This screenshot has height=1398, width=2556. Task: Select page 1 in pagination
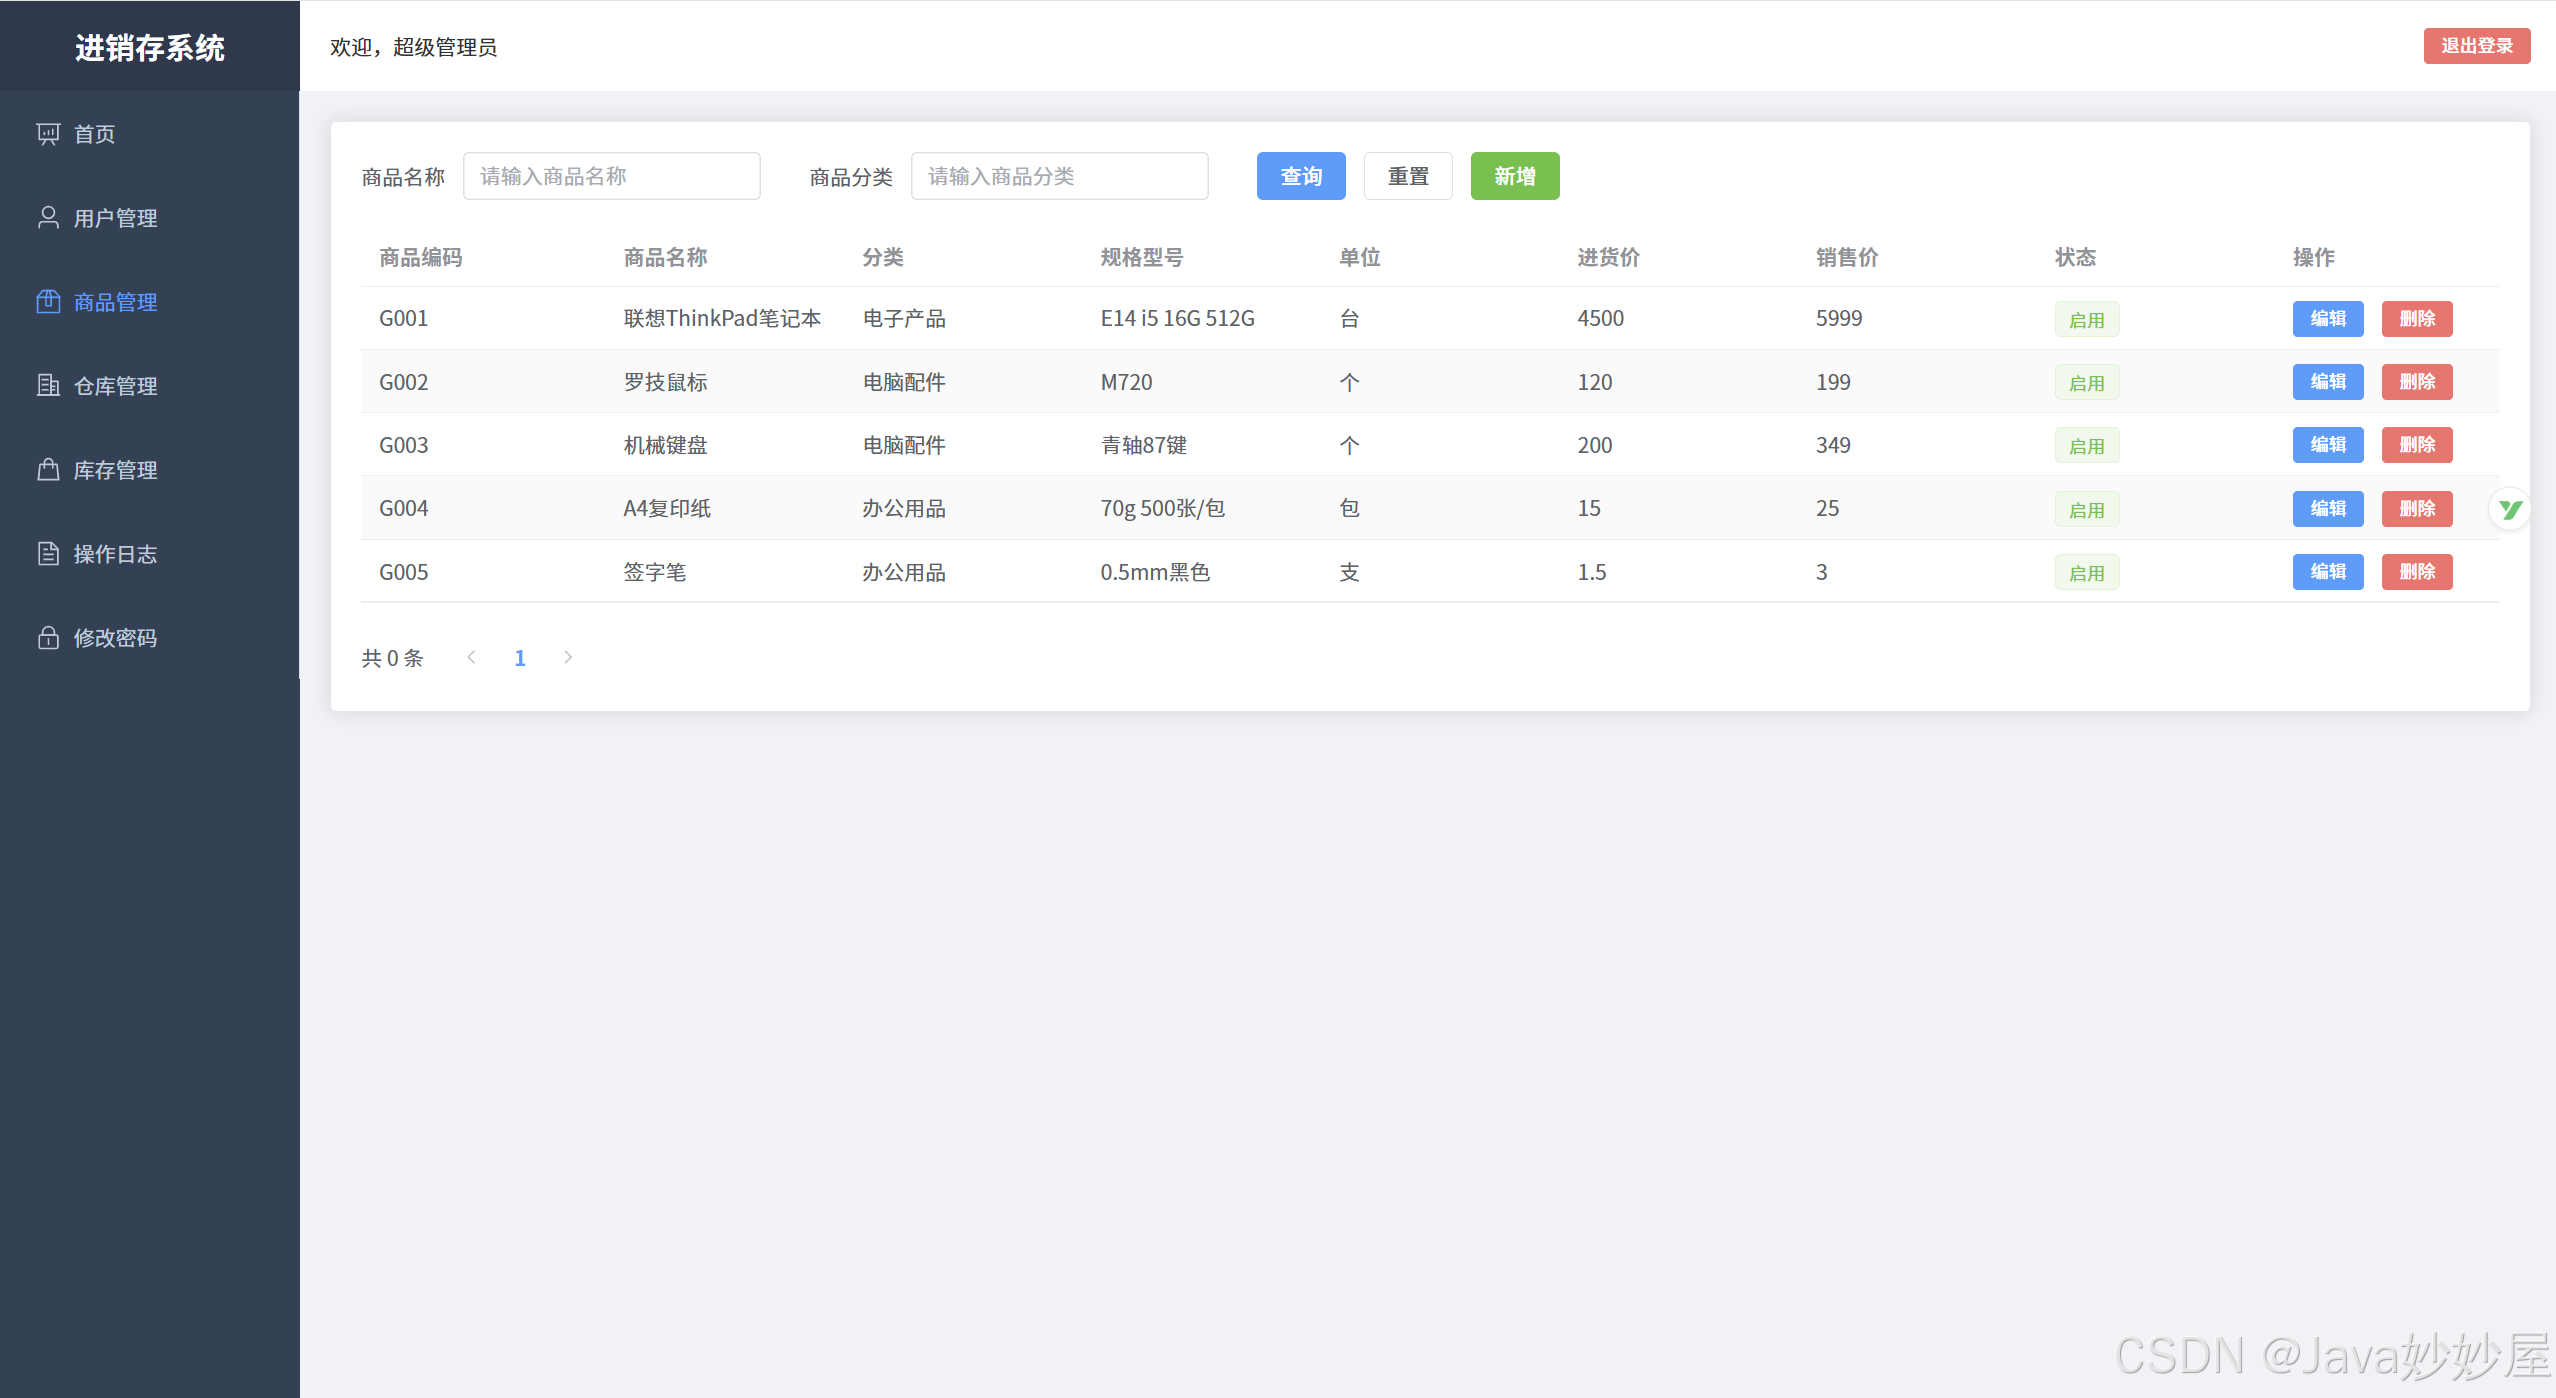[520, 658]
